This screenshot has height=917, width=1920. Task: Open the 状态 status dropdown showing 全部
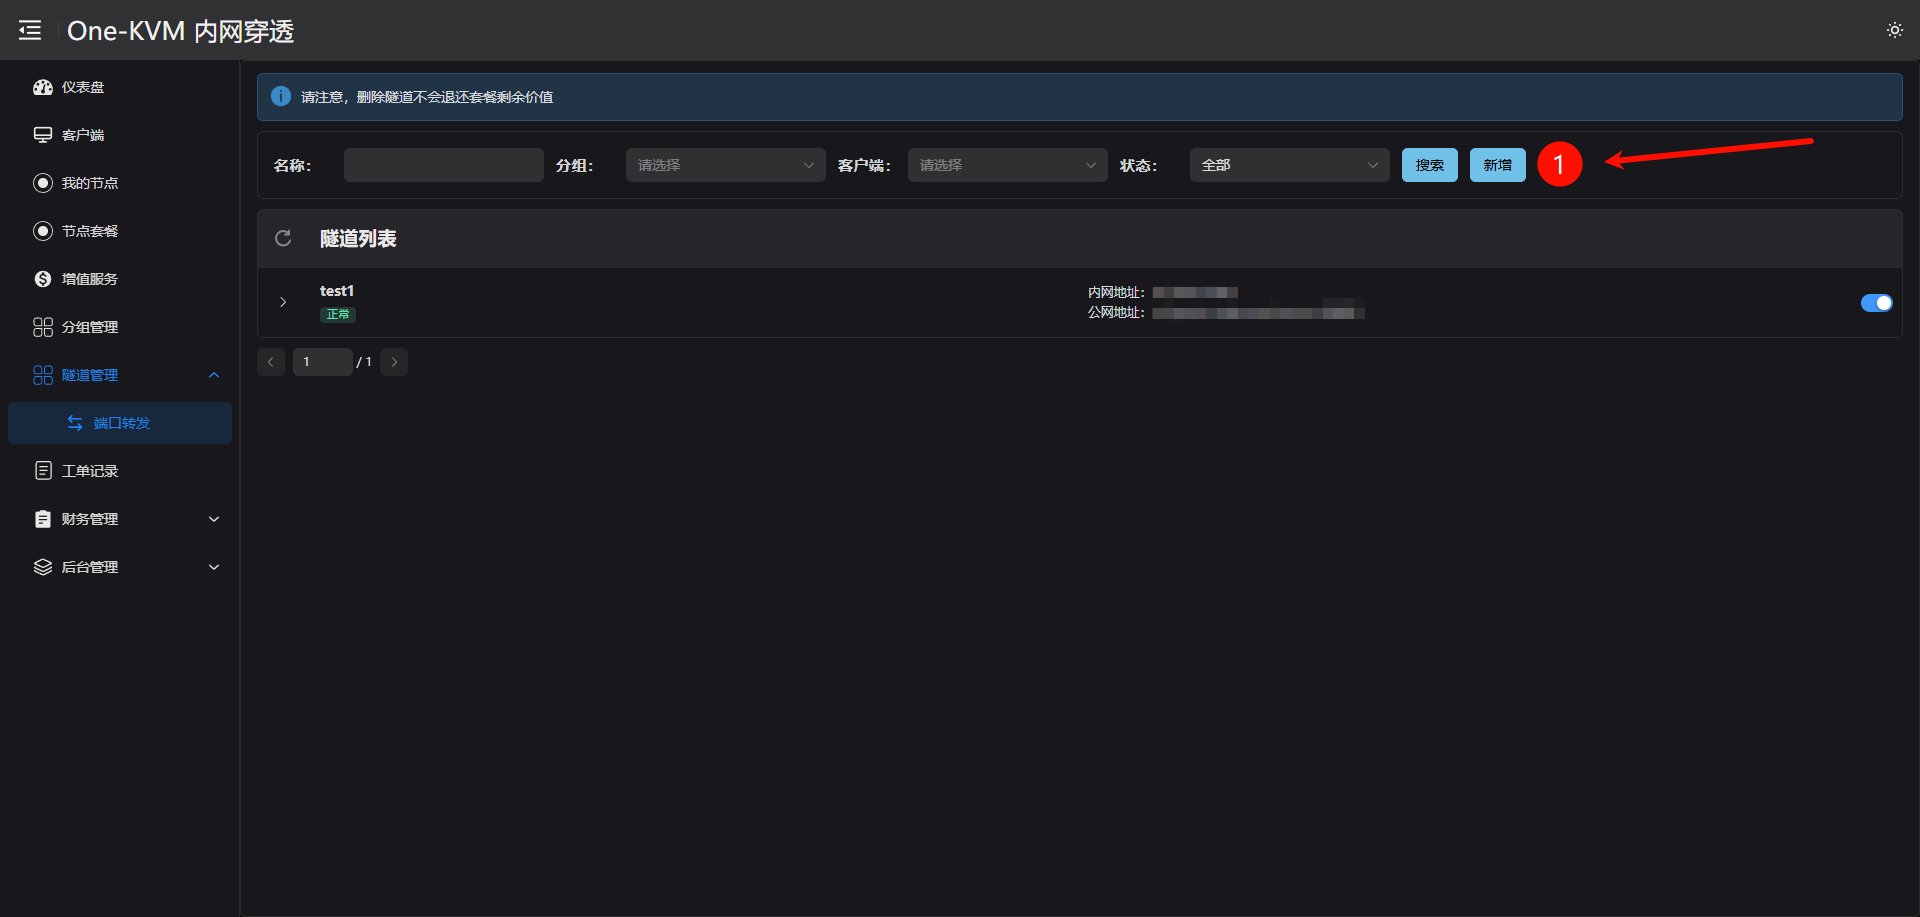1289,165
